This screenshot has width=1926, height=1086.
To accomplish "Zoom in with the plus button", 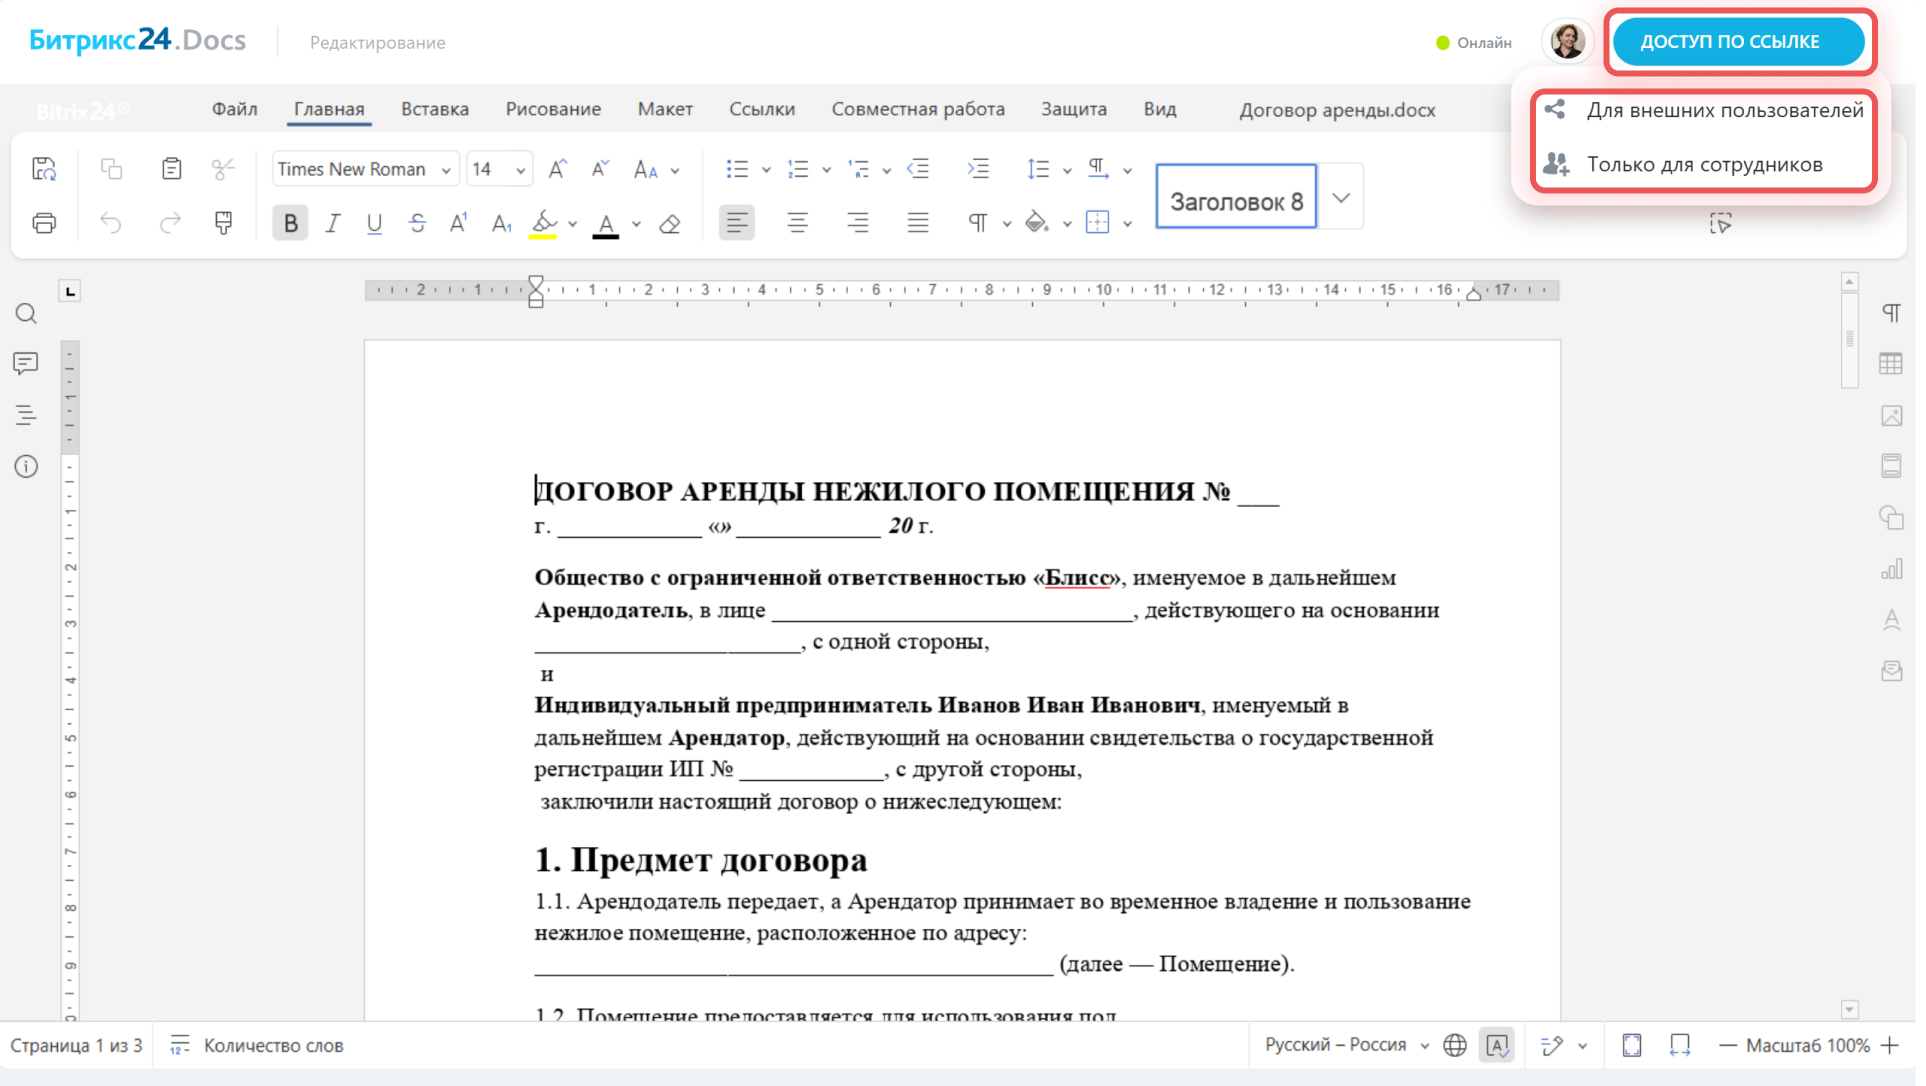I will (x=1889, y=1045).
